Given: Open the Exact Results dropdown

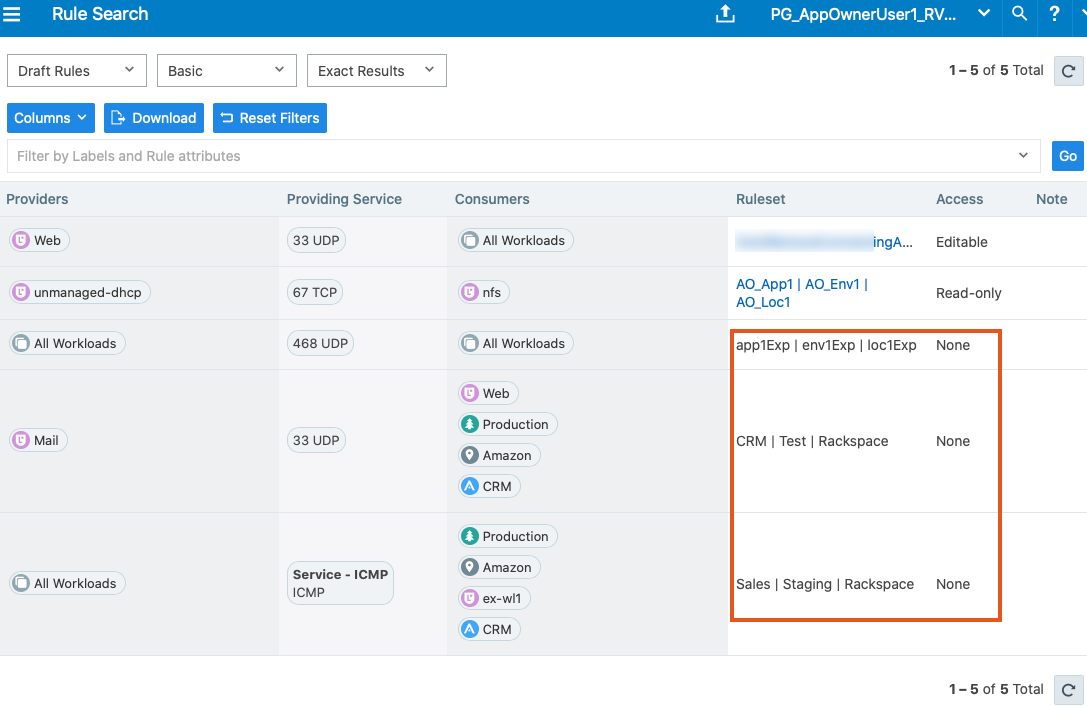Looking at the screenshot, I should (376, 71).
